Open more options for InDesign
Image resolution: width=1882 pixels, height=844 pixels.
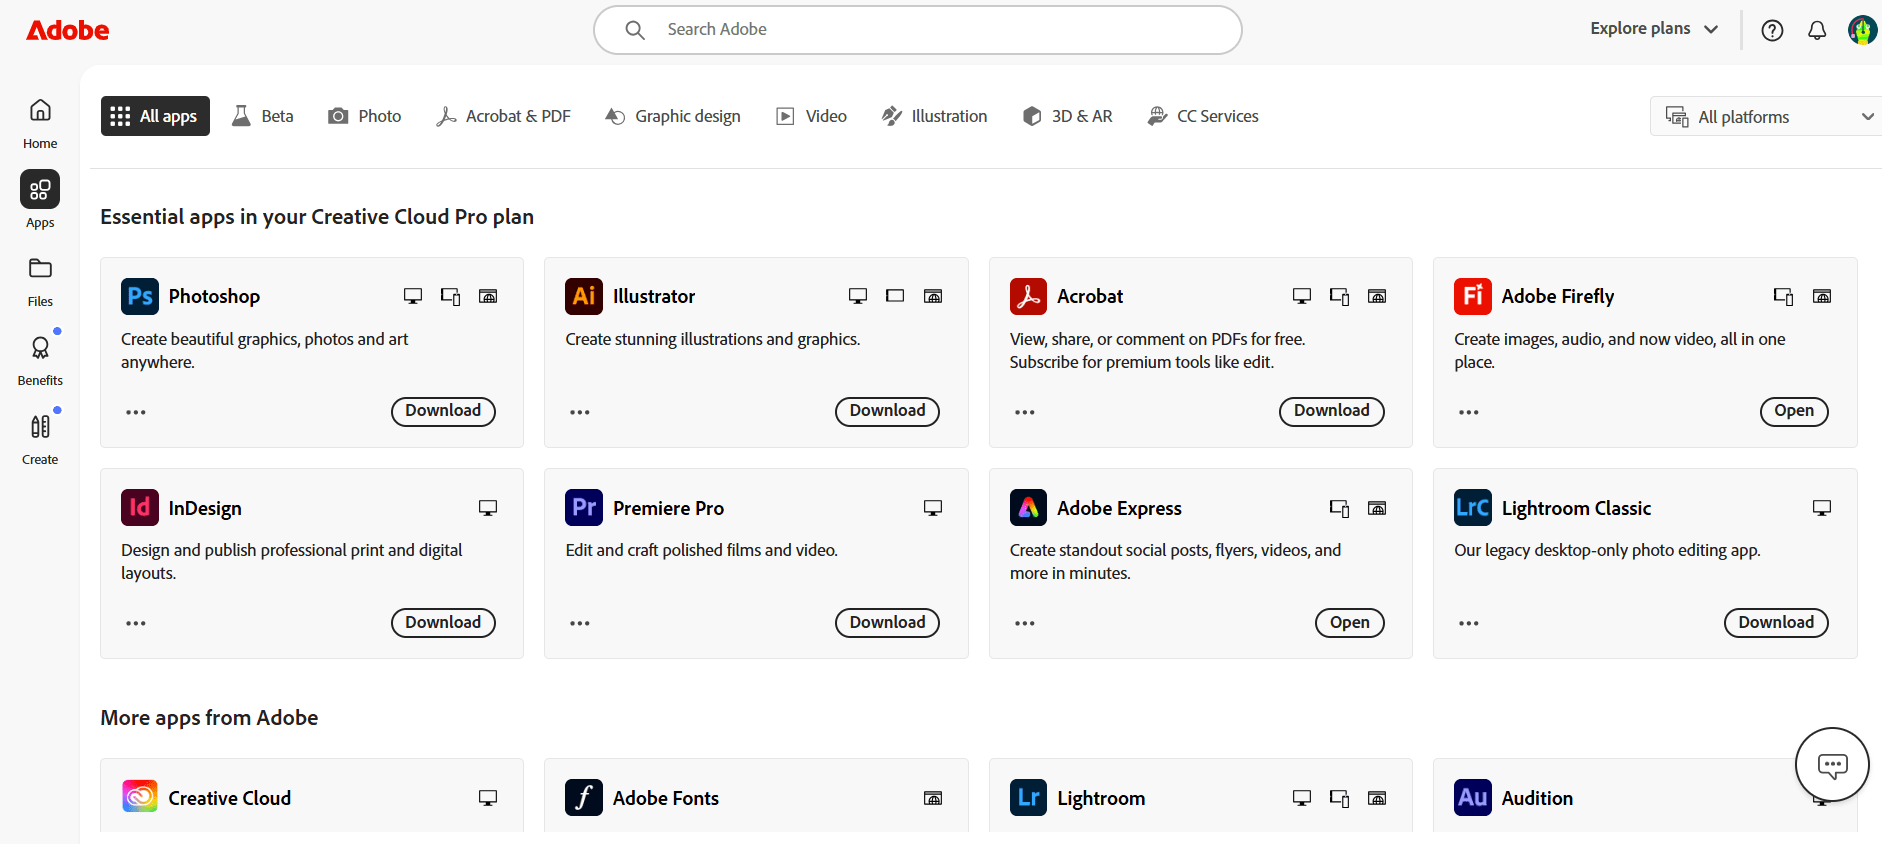point(136,623)
